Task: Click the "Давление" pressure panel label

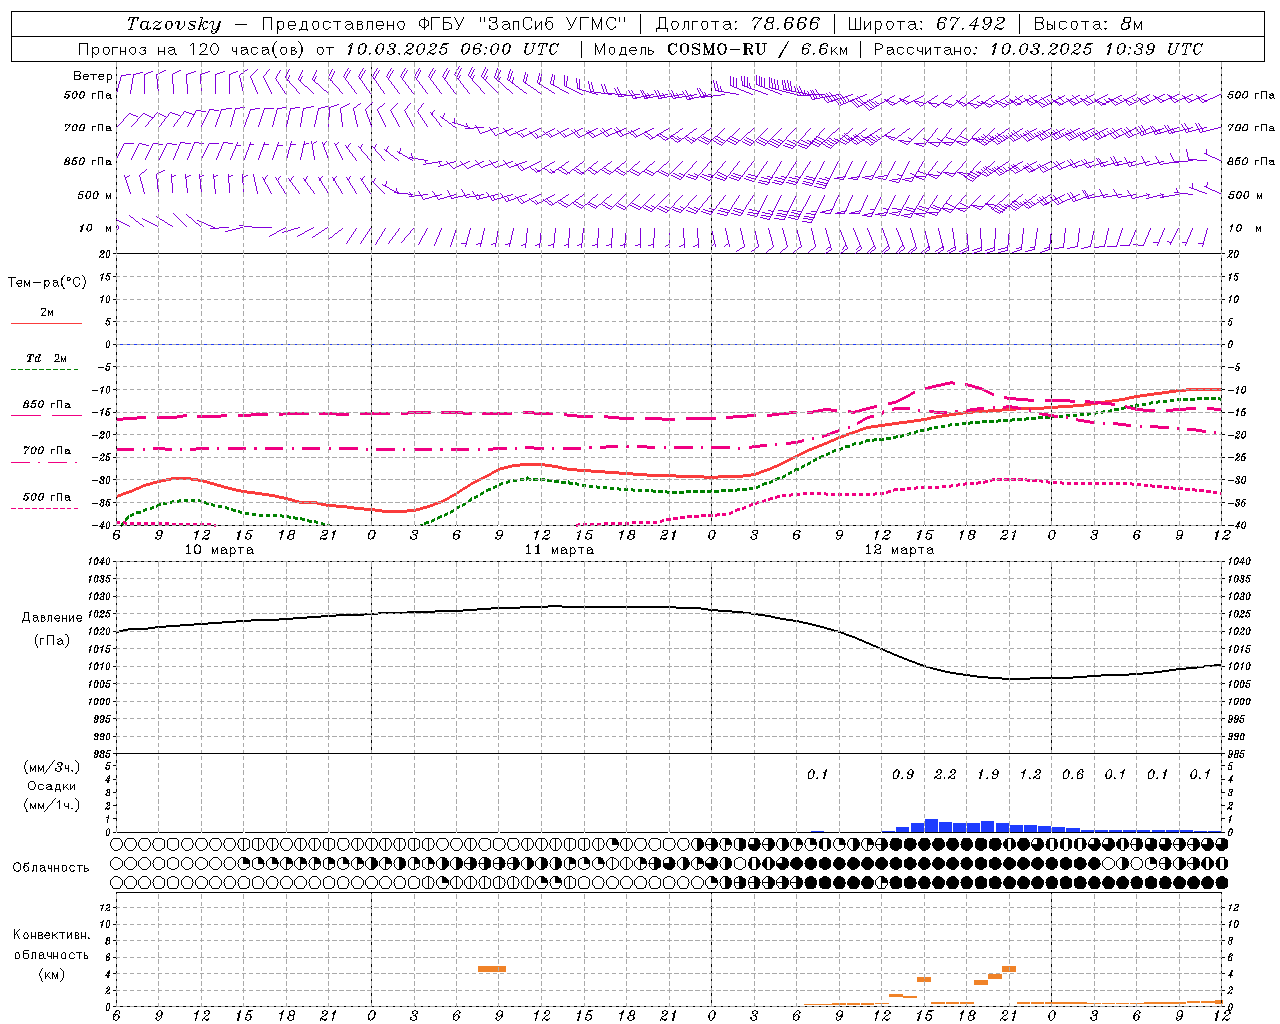Action: (x=52, y=618)
